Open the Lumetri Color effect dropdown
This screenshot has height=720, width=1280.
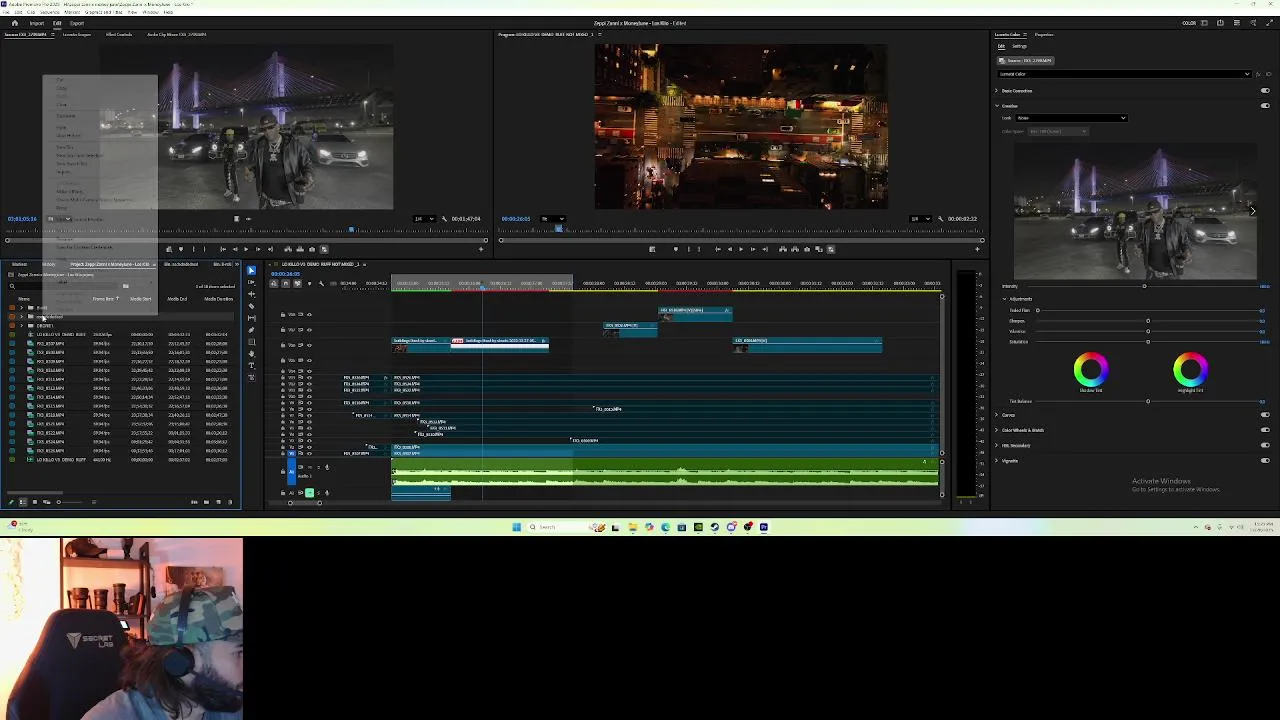pyautogui.click(x=1124, y=74)
